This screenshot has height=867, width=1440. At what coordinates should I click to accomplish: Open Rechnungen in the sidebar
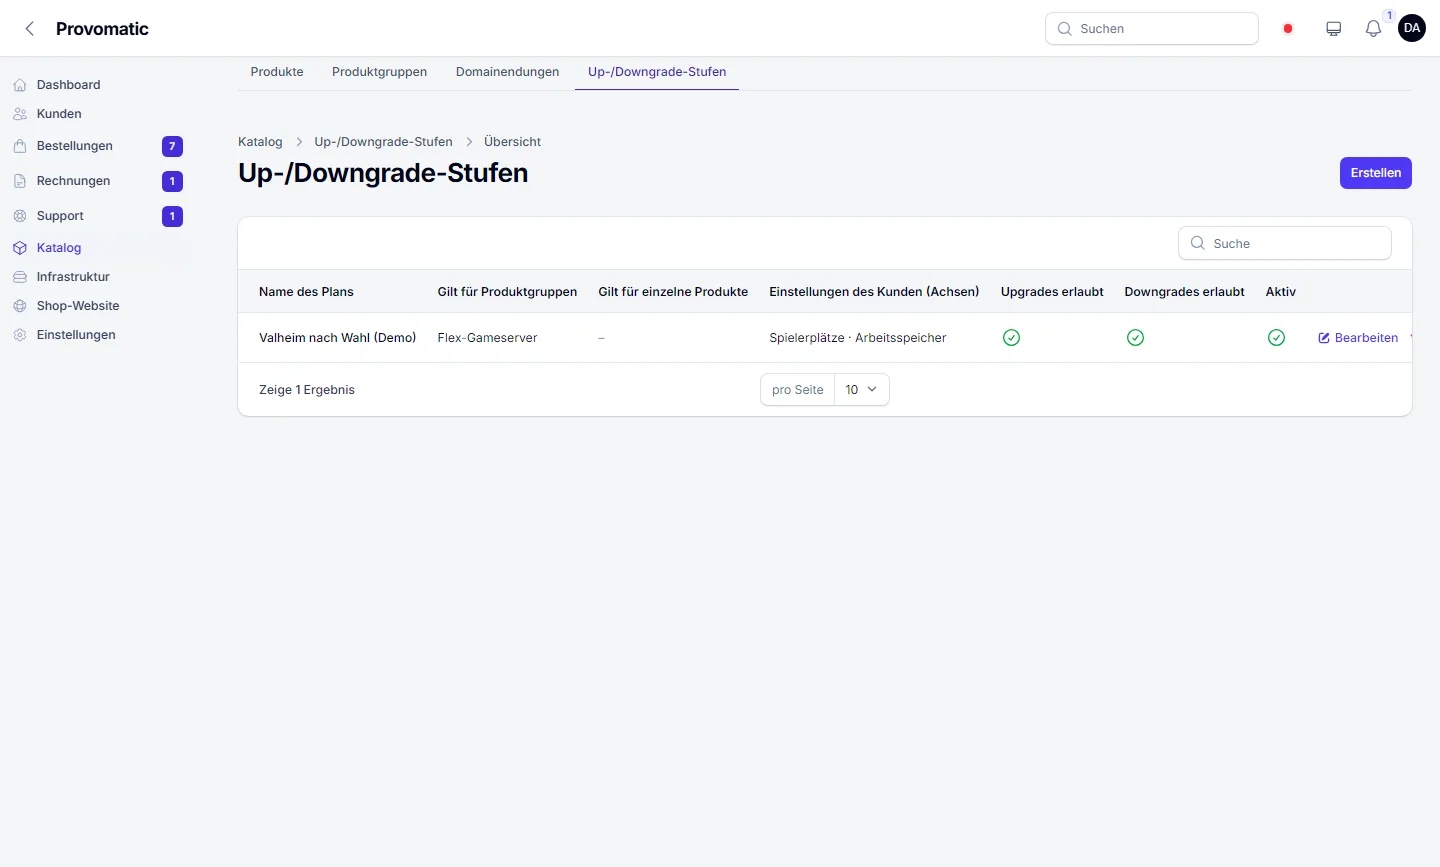click(73, 181)
